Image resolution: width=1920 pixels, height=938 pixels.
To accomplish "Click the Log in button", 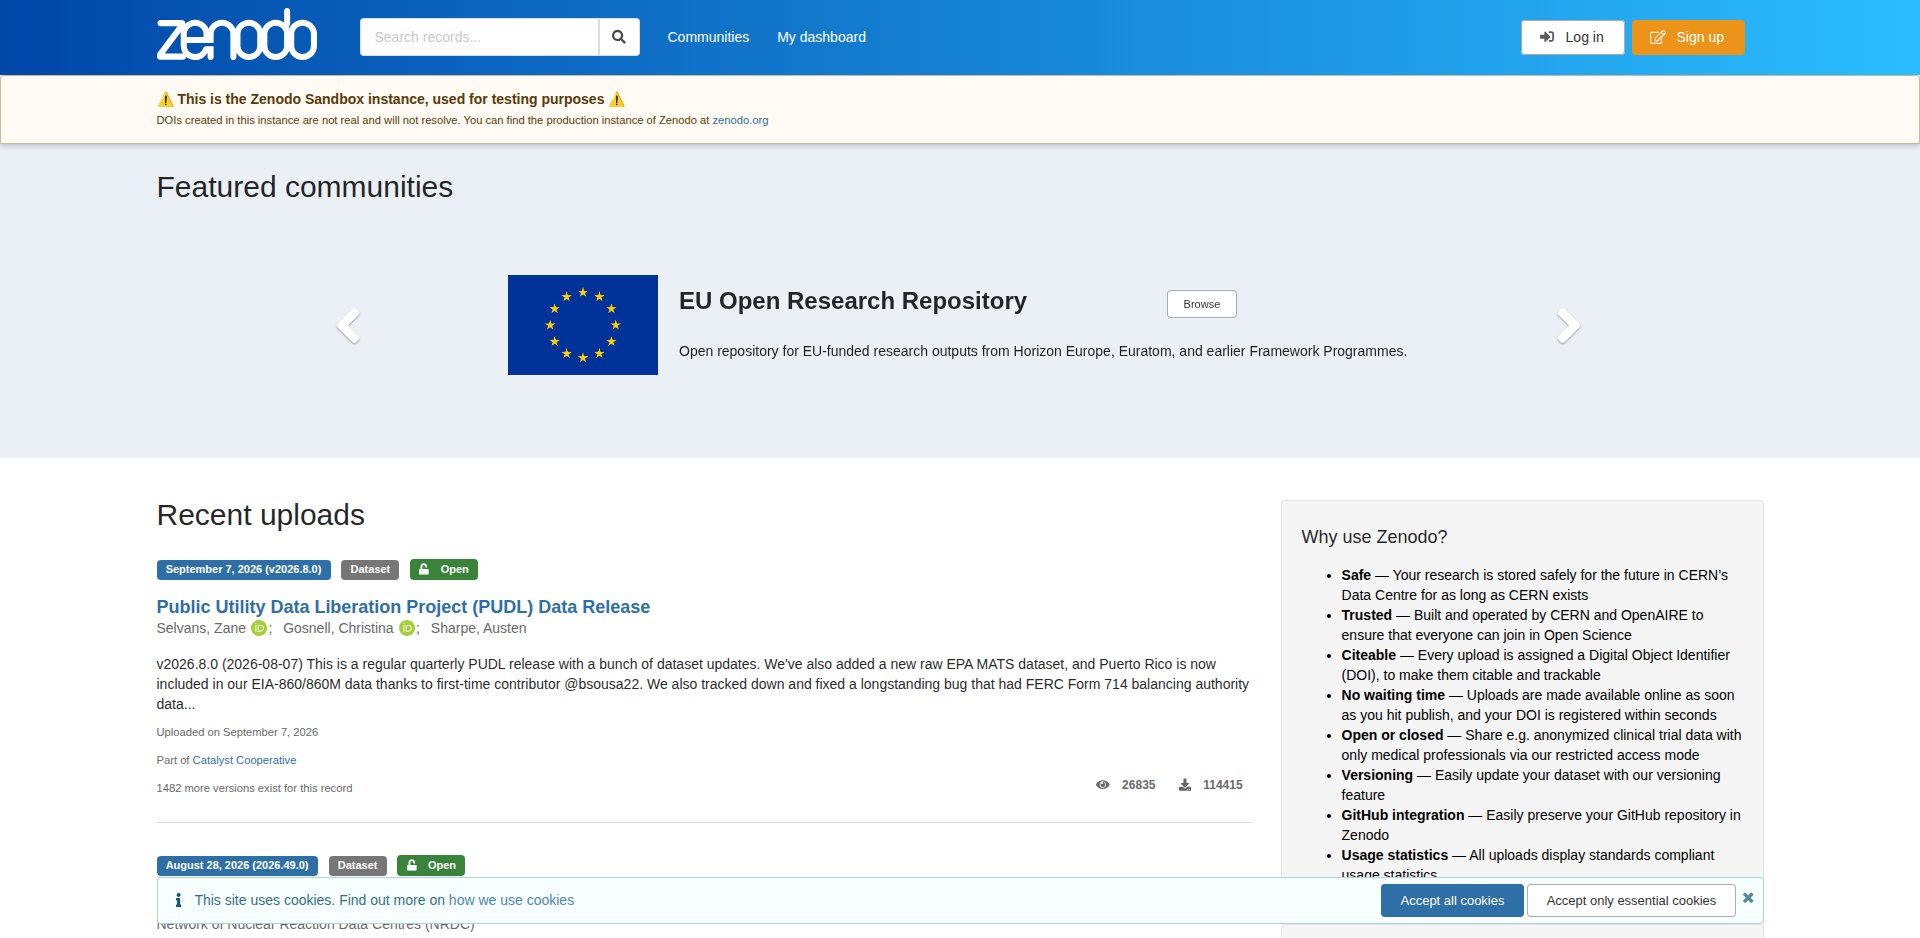I will point(1573,37).
